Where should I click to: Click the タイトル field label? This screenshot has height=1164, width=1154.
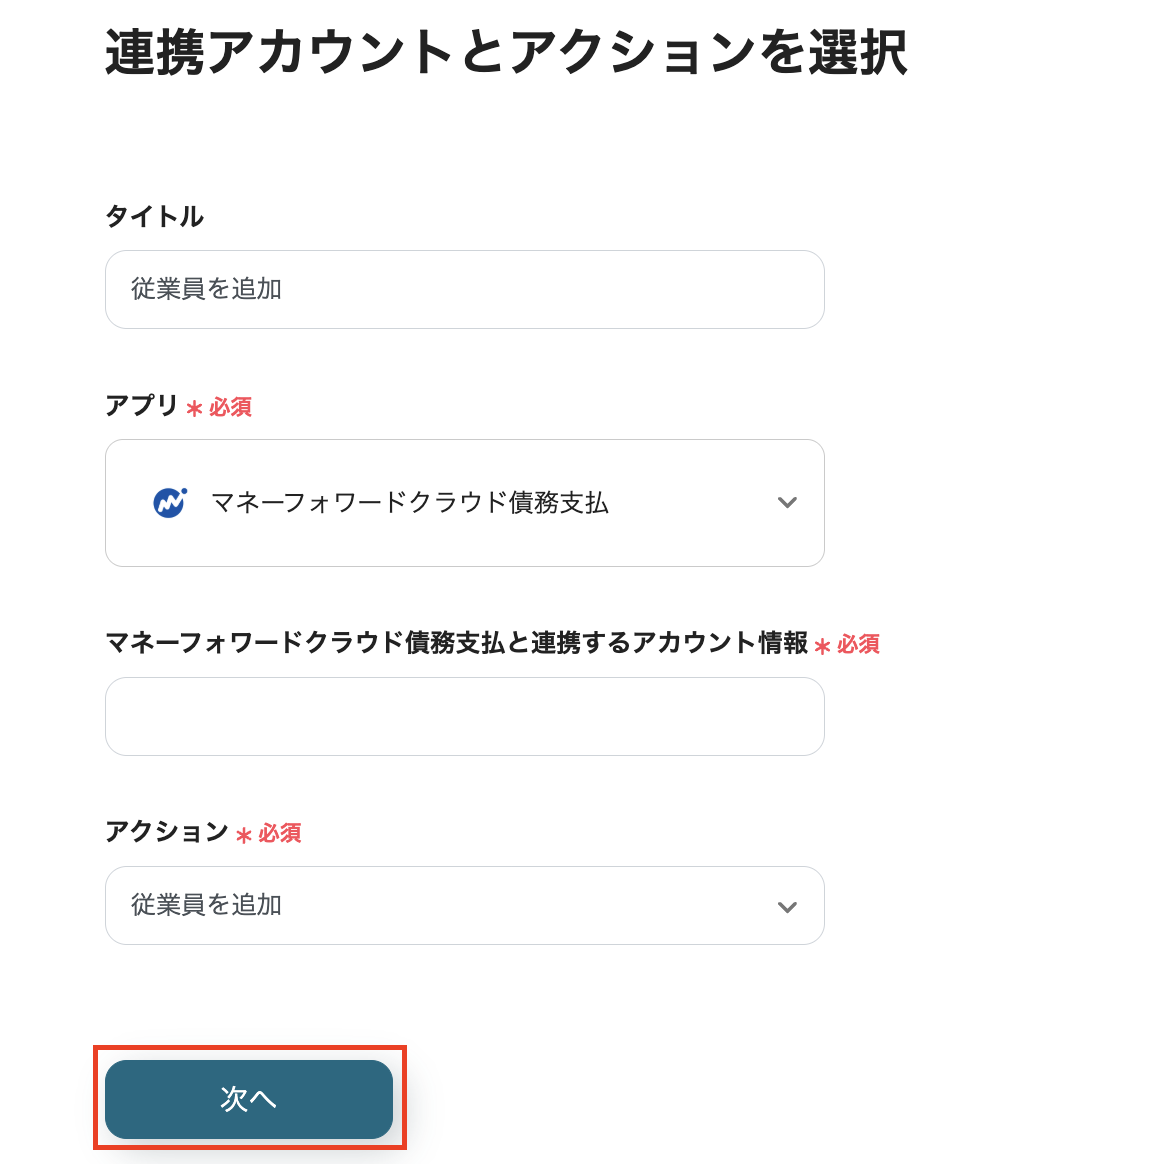point(154,217)
